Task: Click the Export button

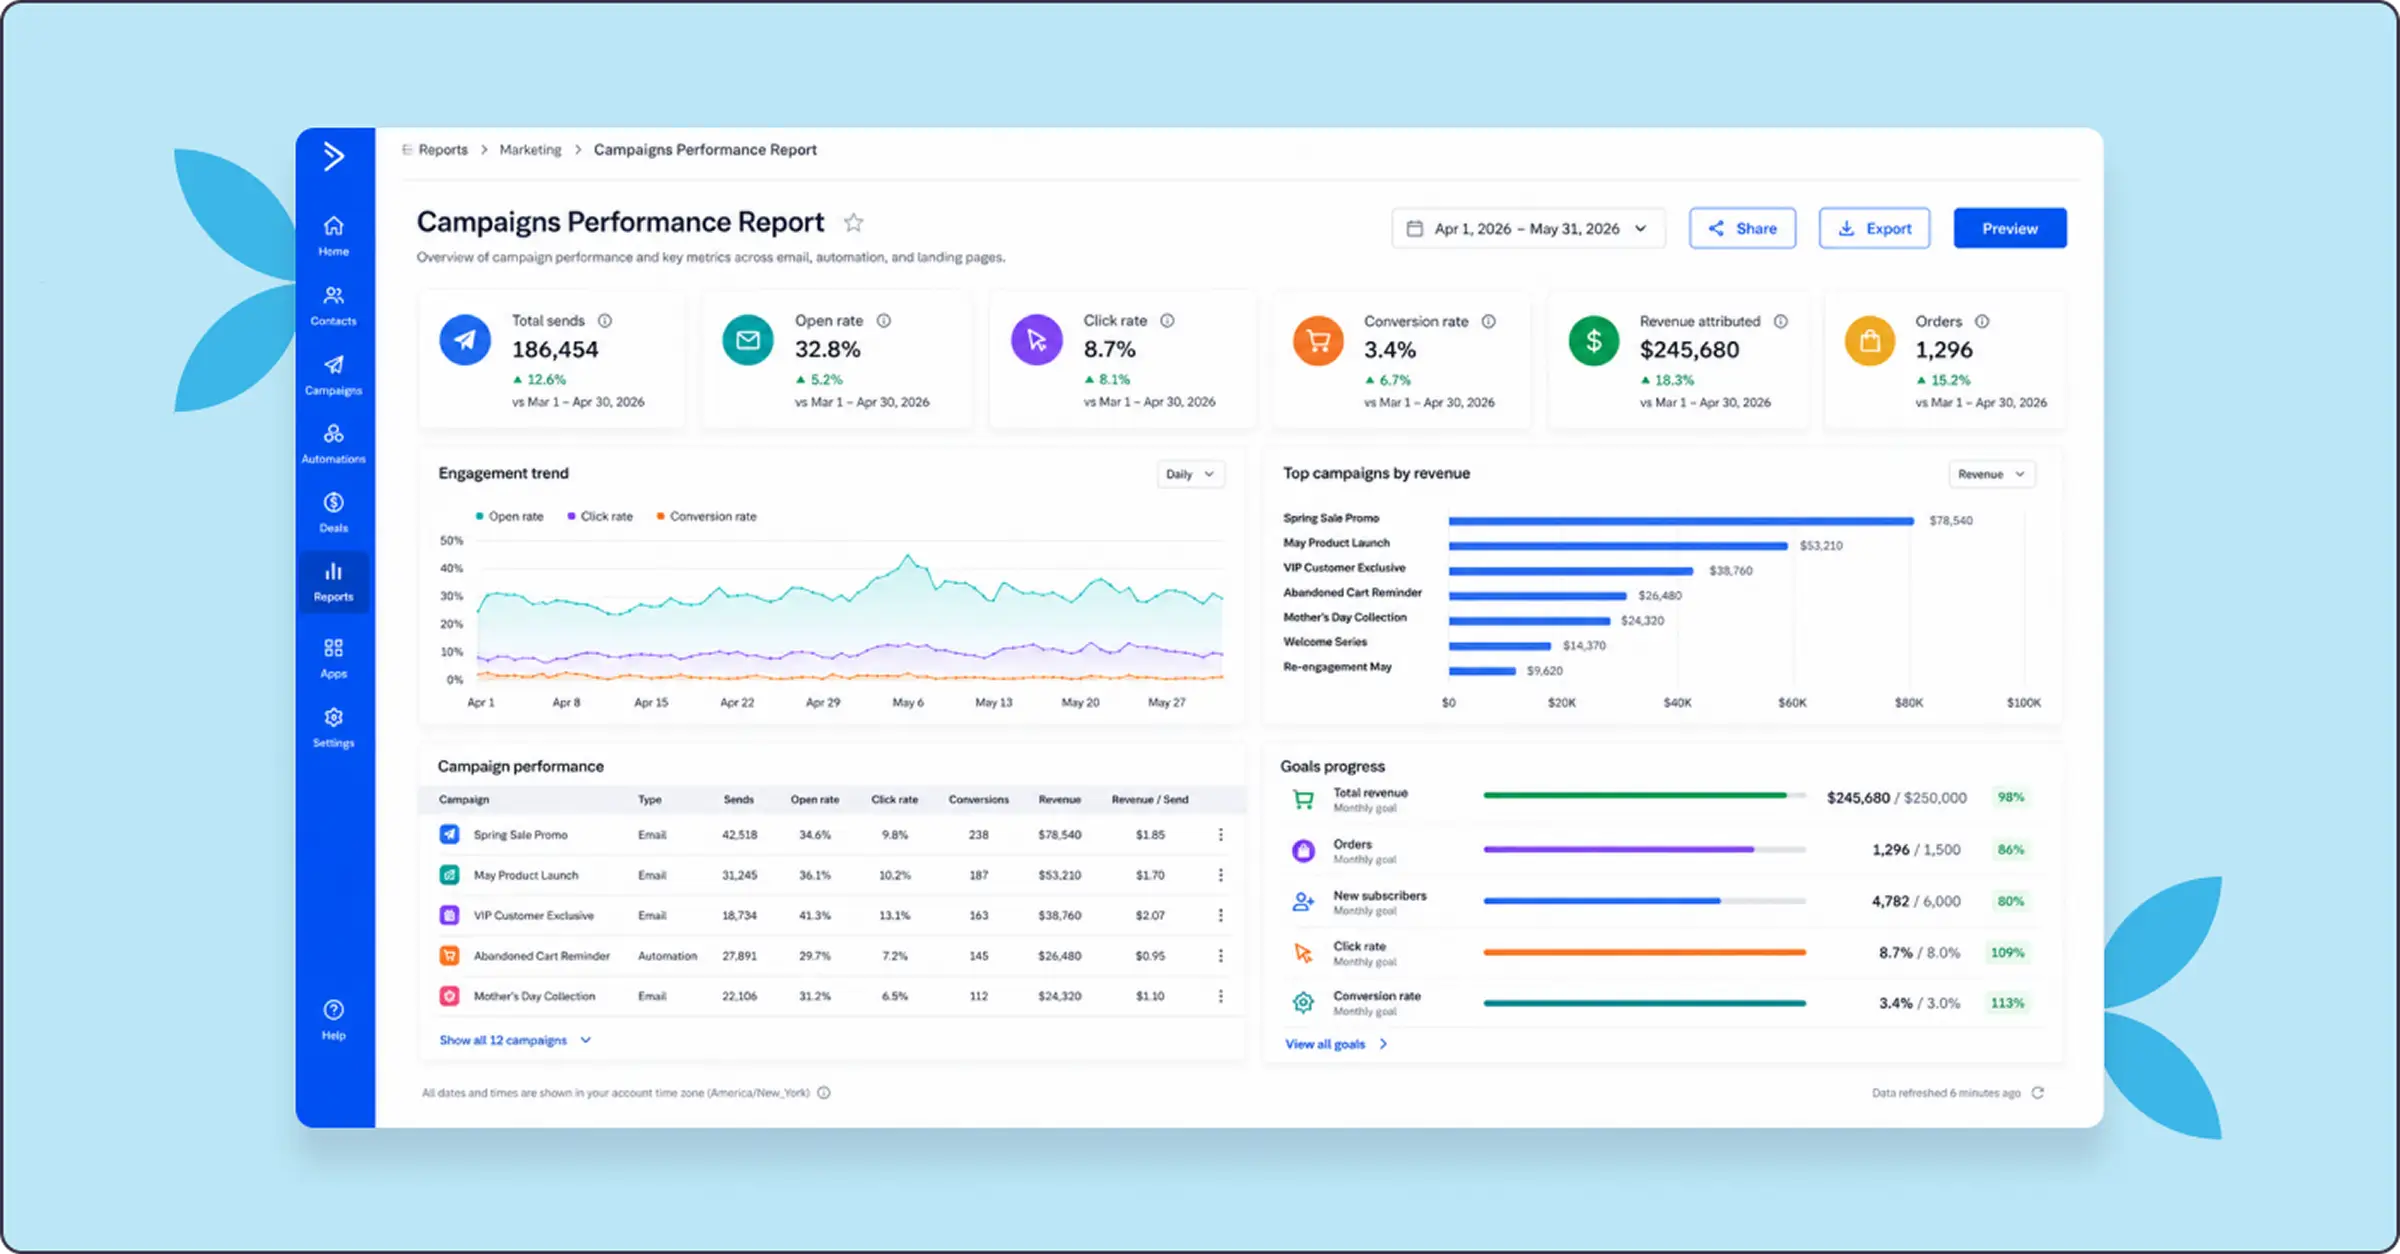Action: click(x=1874, y=229)
